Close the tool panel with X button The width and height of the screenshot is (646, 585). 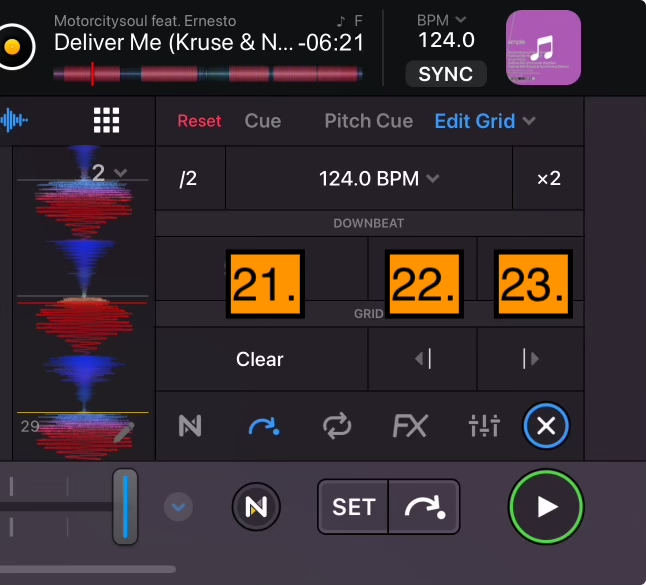tap(546, 426)
